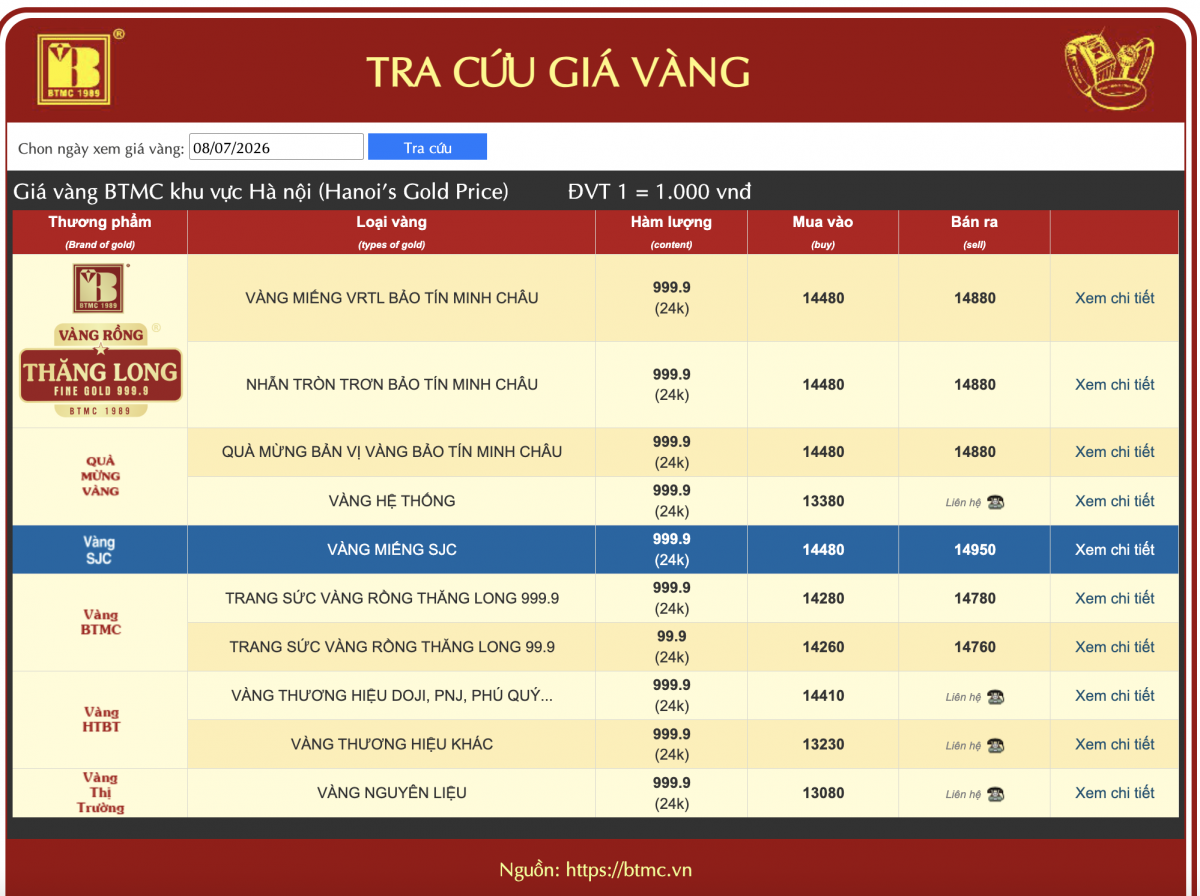Select the VÀNG HỆ THỐNG text
The height and width of the screenshot is (896, 1200).
[392, 501]
